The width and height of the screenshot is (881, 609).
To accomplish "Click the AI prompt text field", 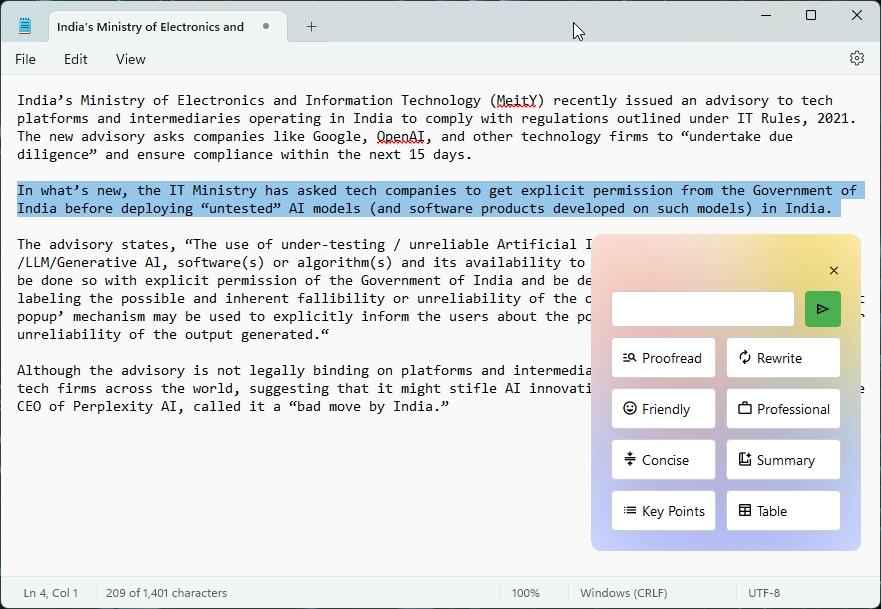I will tap(703, 308).
